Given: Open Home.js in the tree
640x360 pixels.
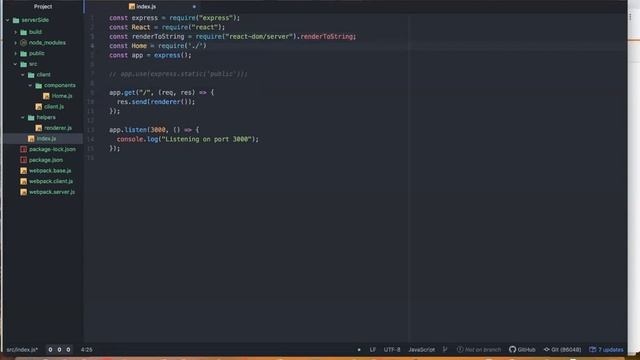Looking at the screenshot, I should [x=62, y=96].
